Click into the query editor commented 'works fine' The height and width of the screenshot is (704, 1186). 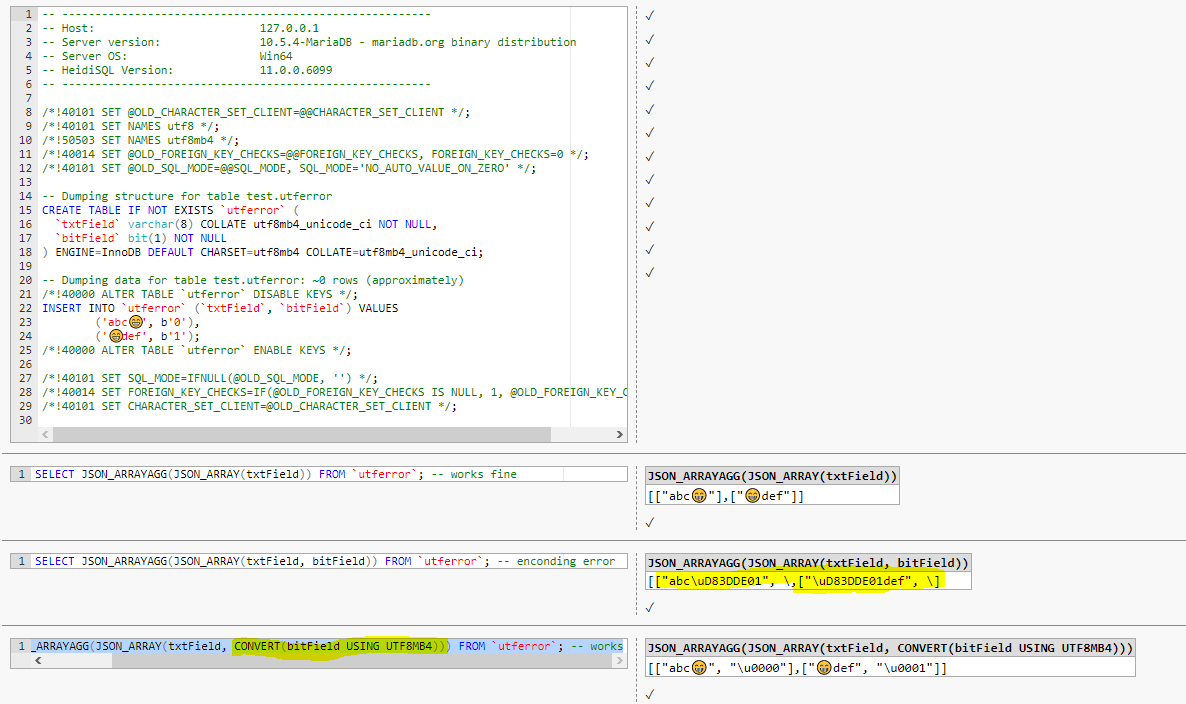(x=330, y=474)
